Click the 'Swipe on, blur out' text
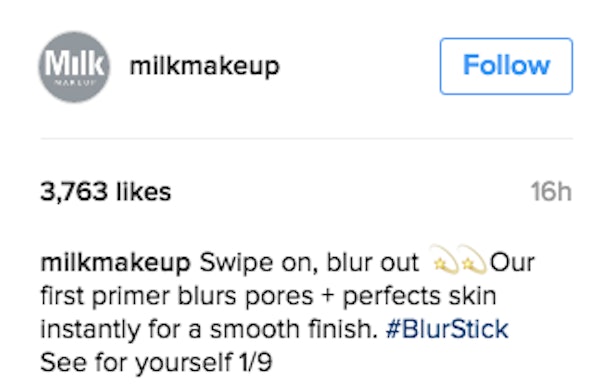 (309, 262)
